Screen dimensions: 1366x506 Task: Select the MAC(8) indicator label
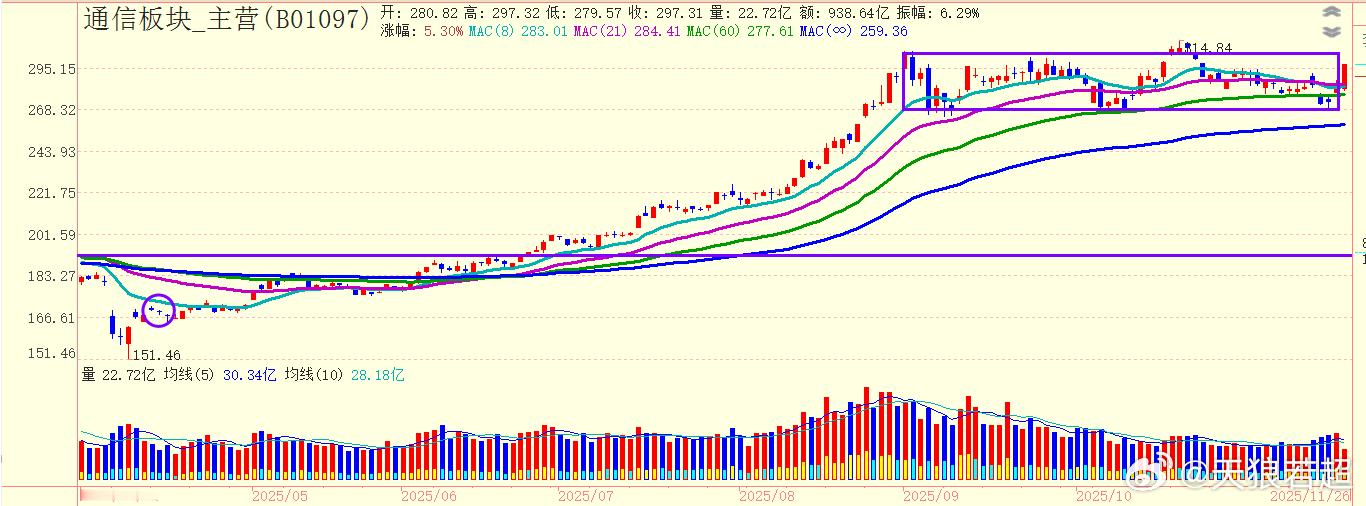click(492, 31)
